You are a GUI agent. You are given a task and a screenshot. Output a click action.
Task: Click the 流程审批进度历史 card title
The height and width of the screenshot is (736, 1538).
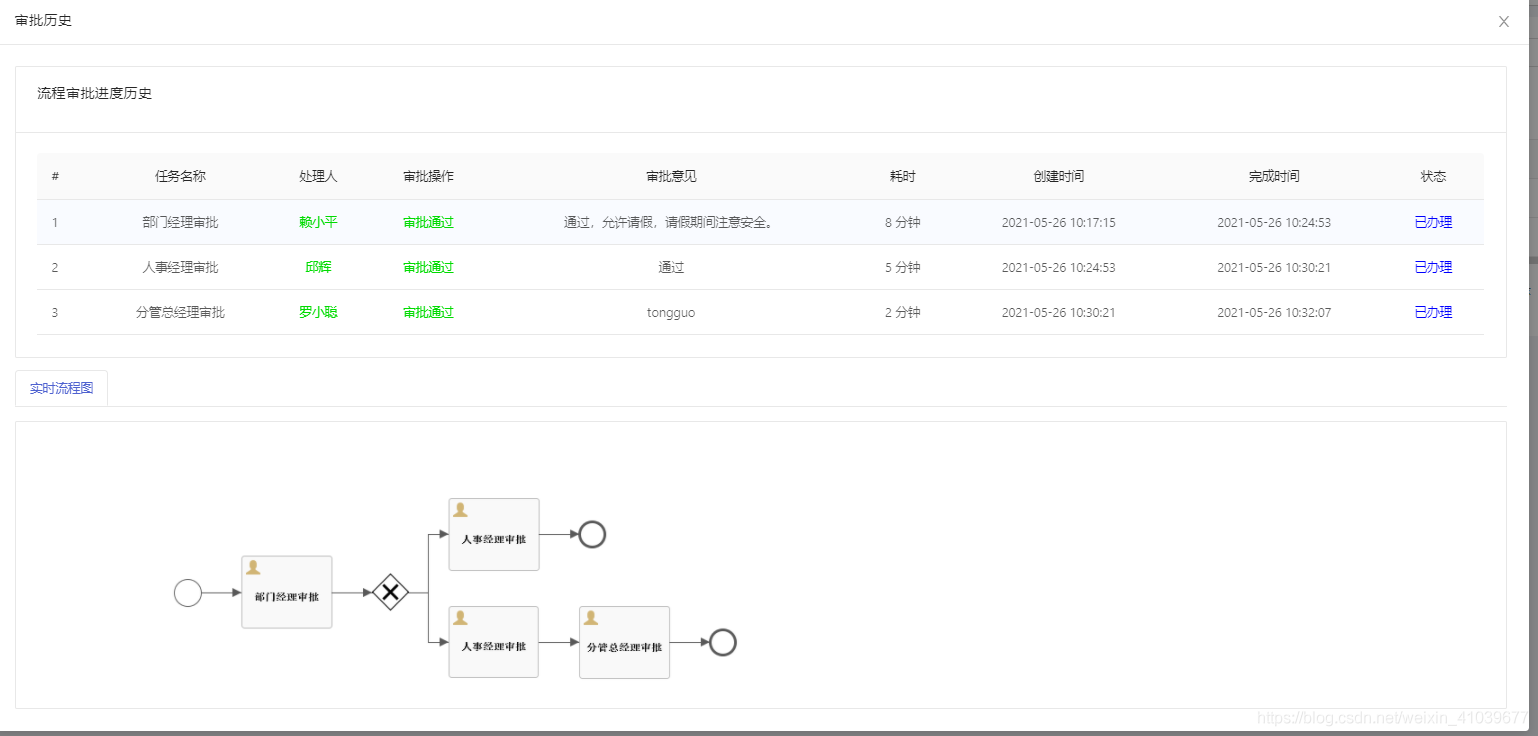pyautogui.click(x=94, y=93)
